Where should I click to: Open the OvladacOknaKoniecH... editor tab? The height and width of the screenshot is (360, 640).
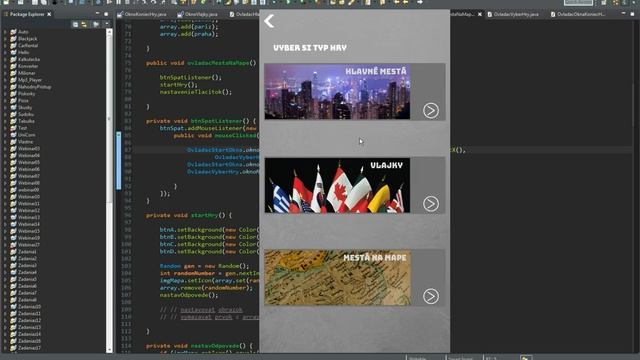577,14
